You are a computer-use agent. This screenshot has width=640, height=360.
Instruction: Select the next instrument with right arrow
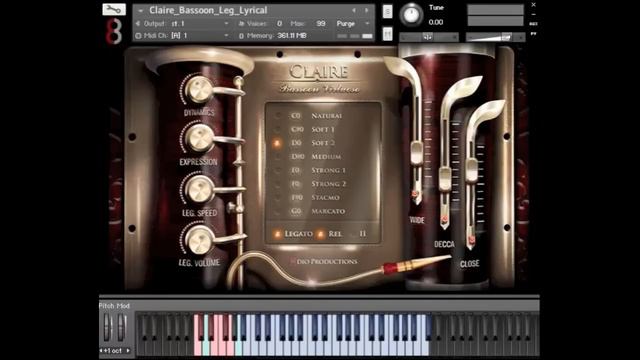click(x=367, y=10)
